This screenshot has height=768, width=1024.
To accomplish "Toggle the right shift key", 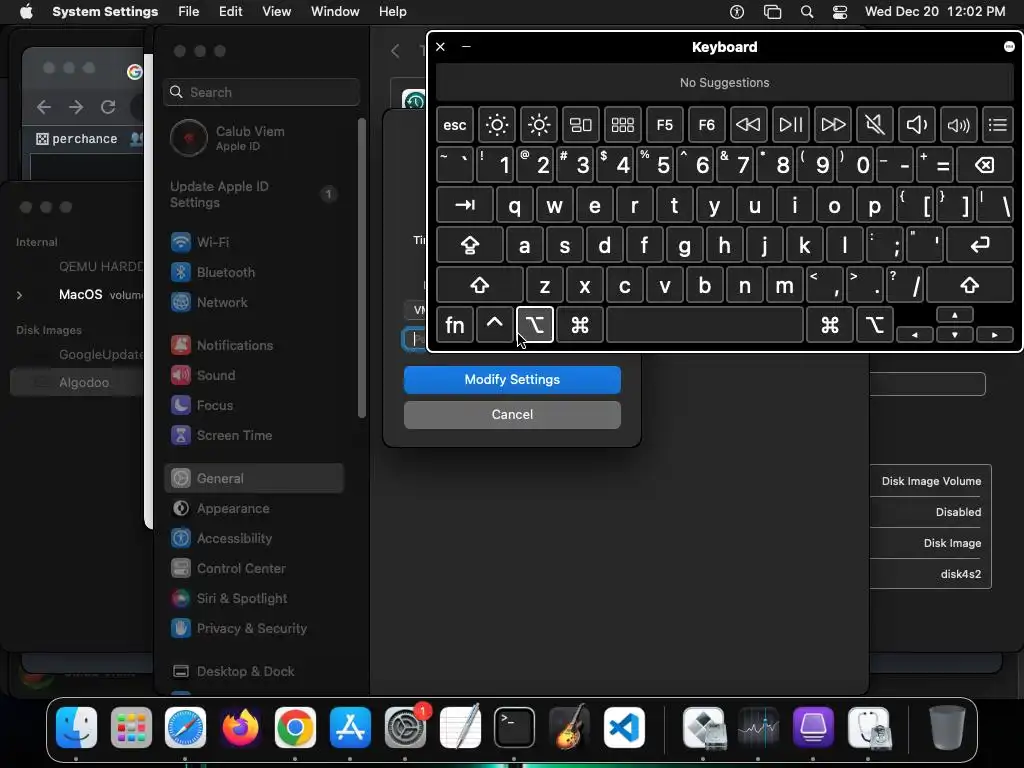I will [970, 285].
